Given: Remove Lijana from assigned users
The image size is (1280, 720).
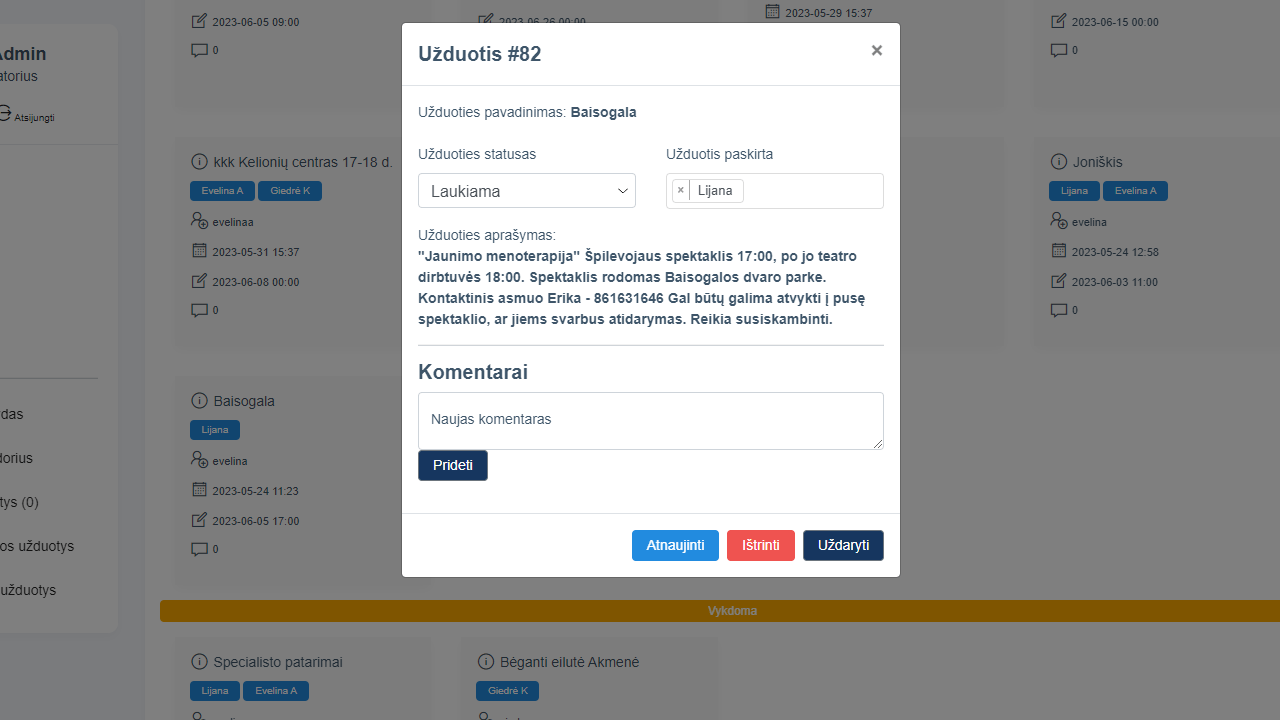Looking at the screenshot, I should [x=681, y=190].
